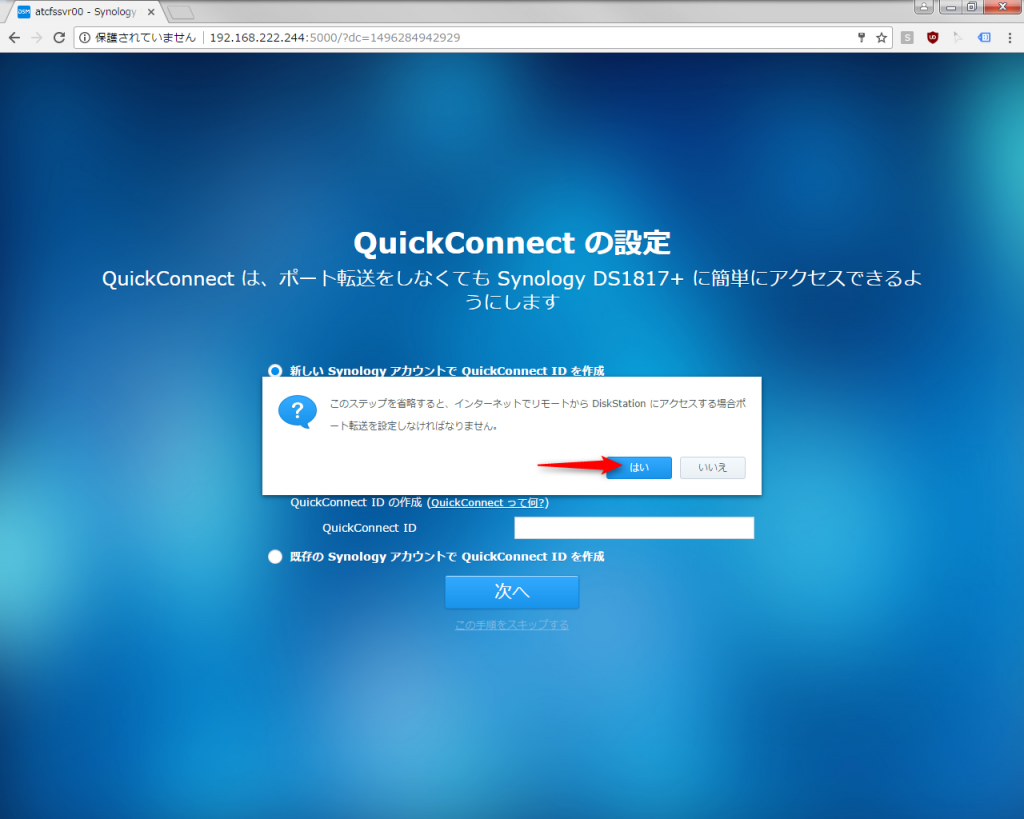Open a new browser tab
Image resolution: width=1024 pixels, height=819 pixels.
pyautogui.click(x=180, y=12)
